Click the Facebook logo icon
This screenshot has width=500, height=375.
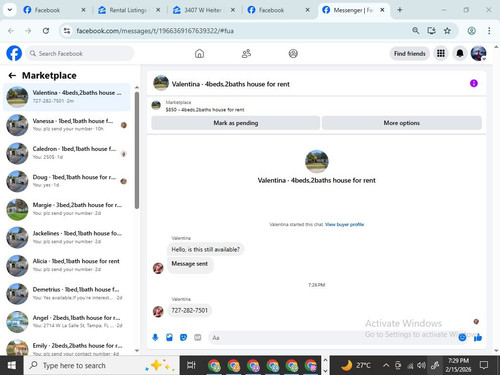14,53
